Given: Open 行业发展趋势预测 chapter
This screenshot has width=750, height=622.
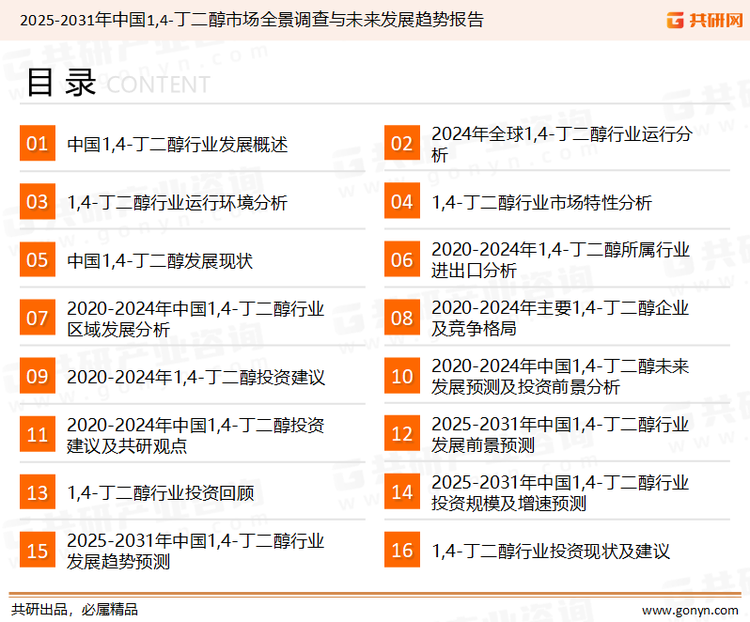Looking at the screenshot, I should tap(196, 551).
